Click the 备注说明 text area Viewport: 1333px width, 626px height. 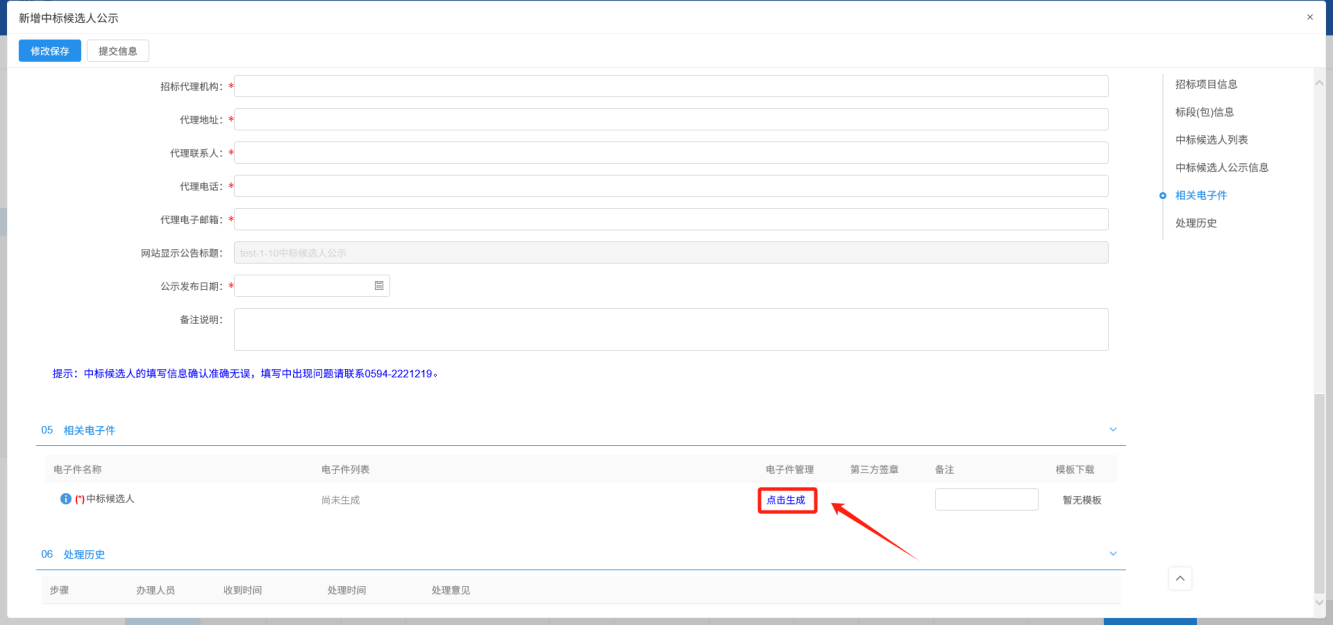pos(670,329)
